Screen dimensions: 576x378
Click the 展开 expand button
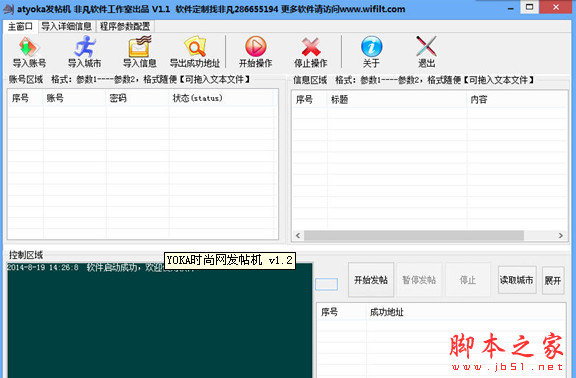pyautogui.click(x=553, y=281)
